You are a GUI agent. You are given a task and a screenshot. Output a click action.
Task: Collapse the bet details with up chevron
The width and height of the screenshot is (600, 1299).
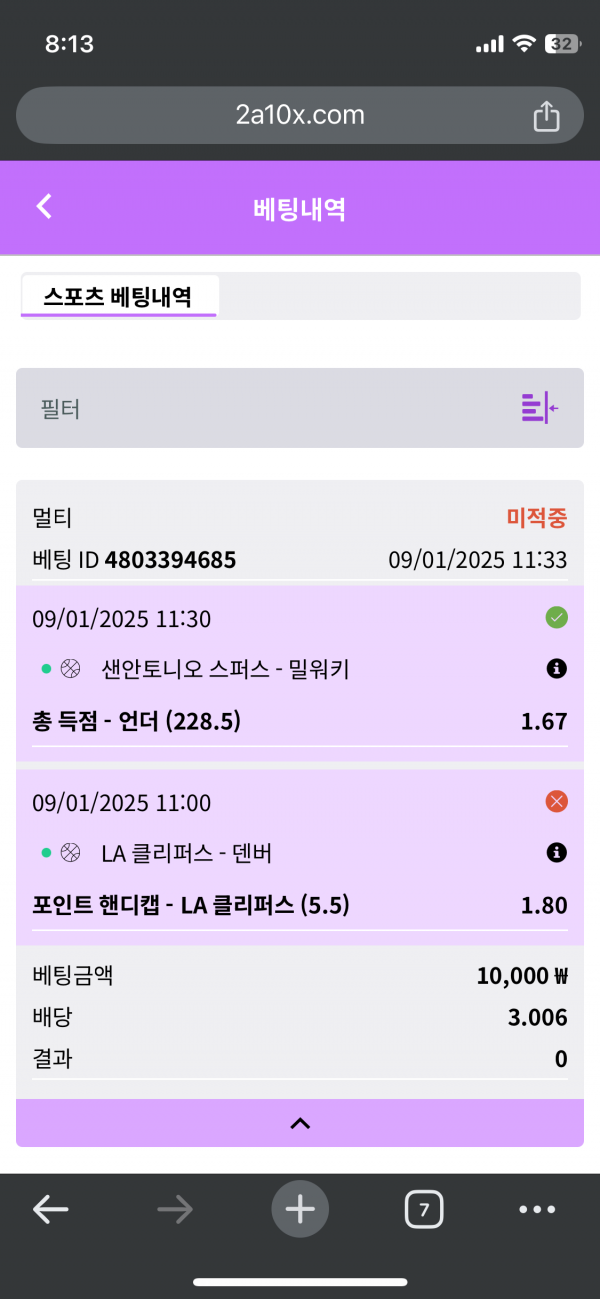click(x=300, y=1123)
